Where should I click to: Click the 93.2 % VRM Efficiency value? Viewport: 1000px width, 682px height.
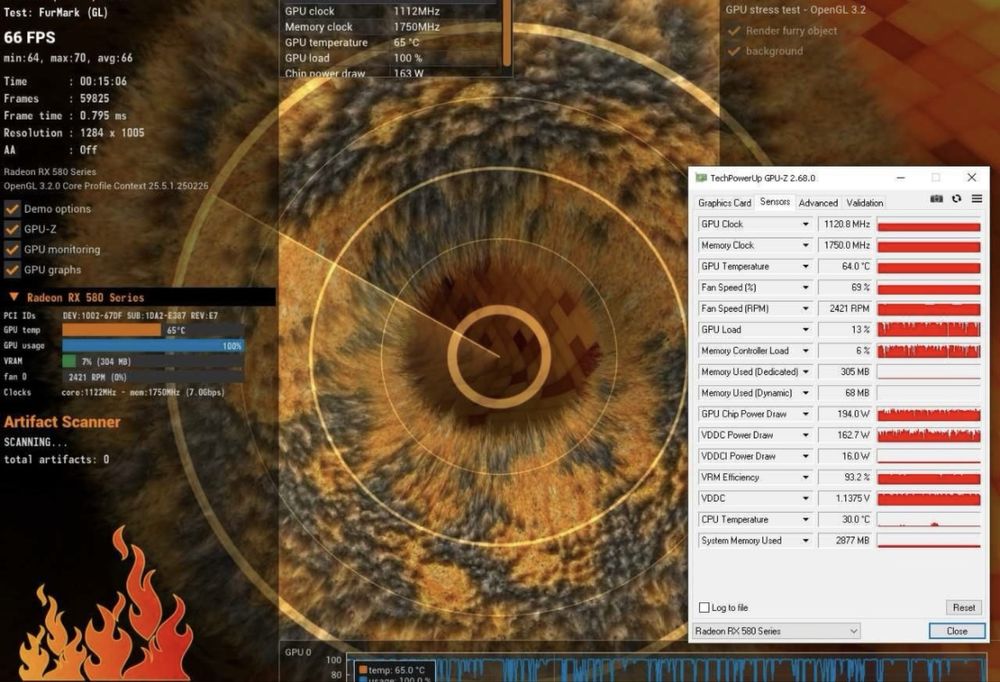click(x=846, y=477)
